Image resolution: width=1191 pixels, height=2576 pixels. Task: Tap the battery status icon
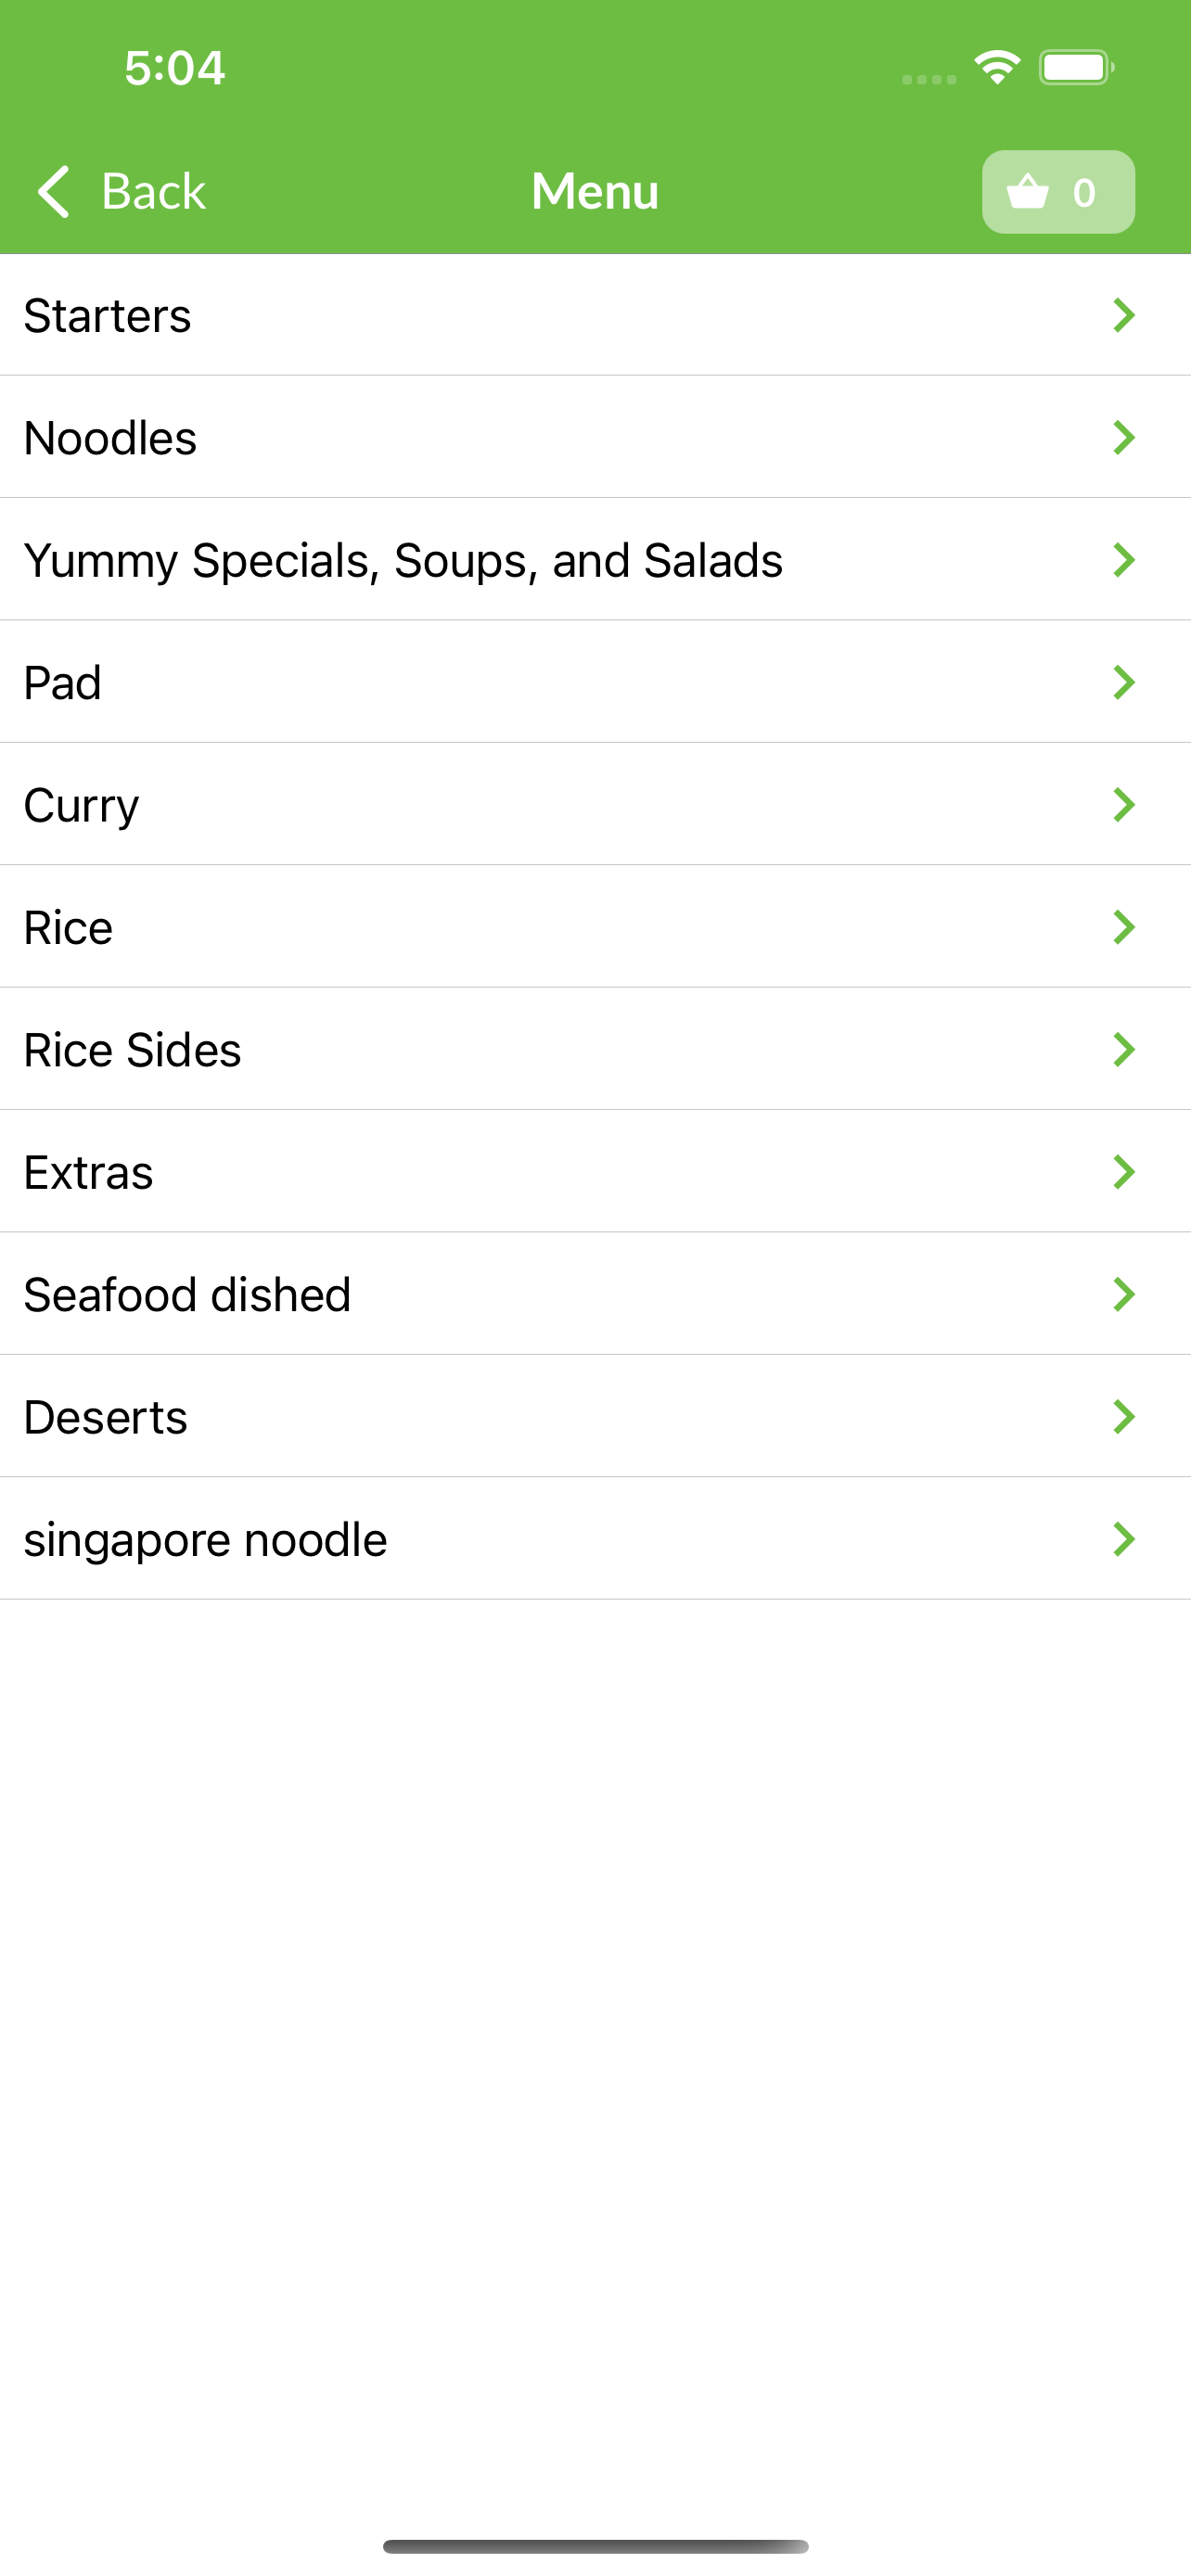tap(1076, 67)
